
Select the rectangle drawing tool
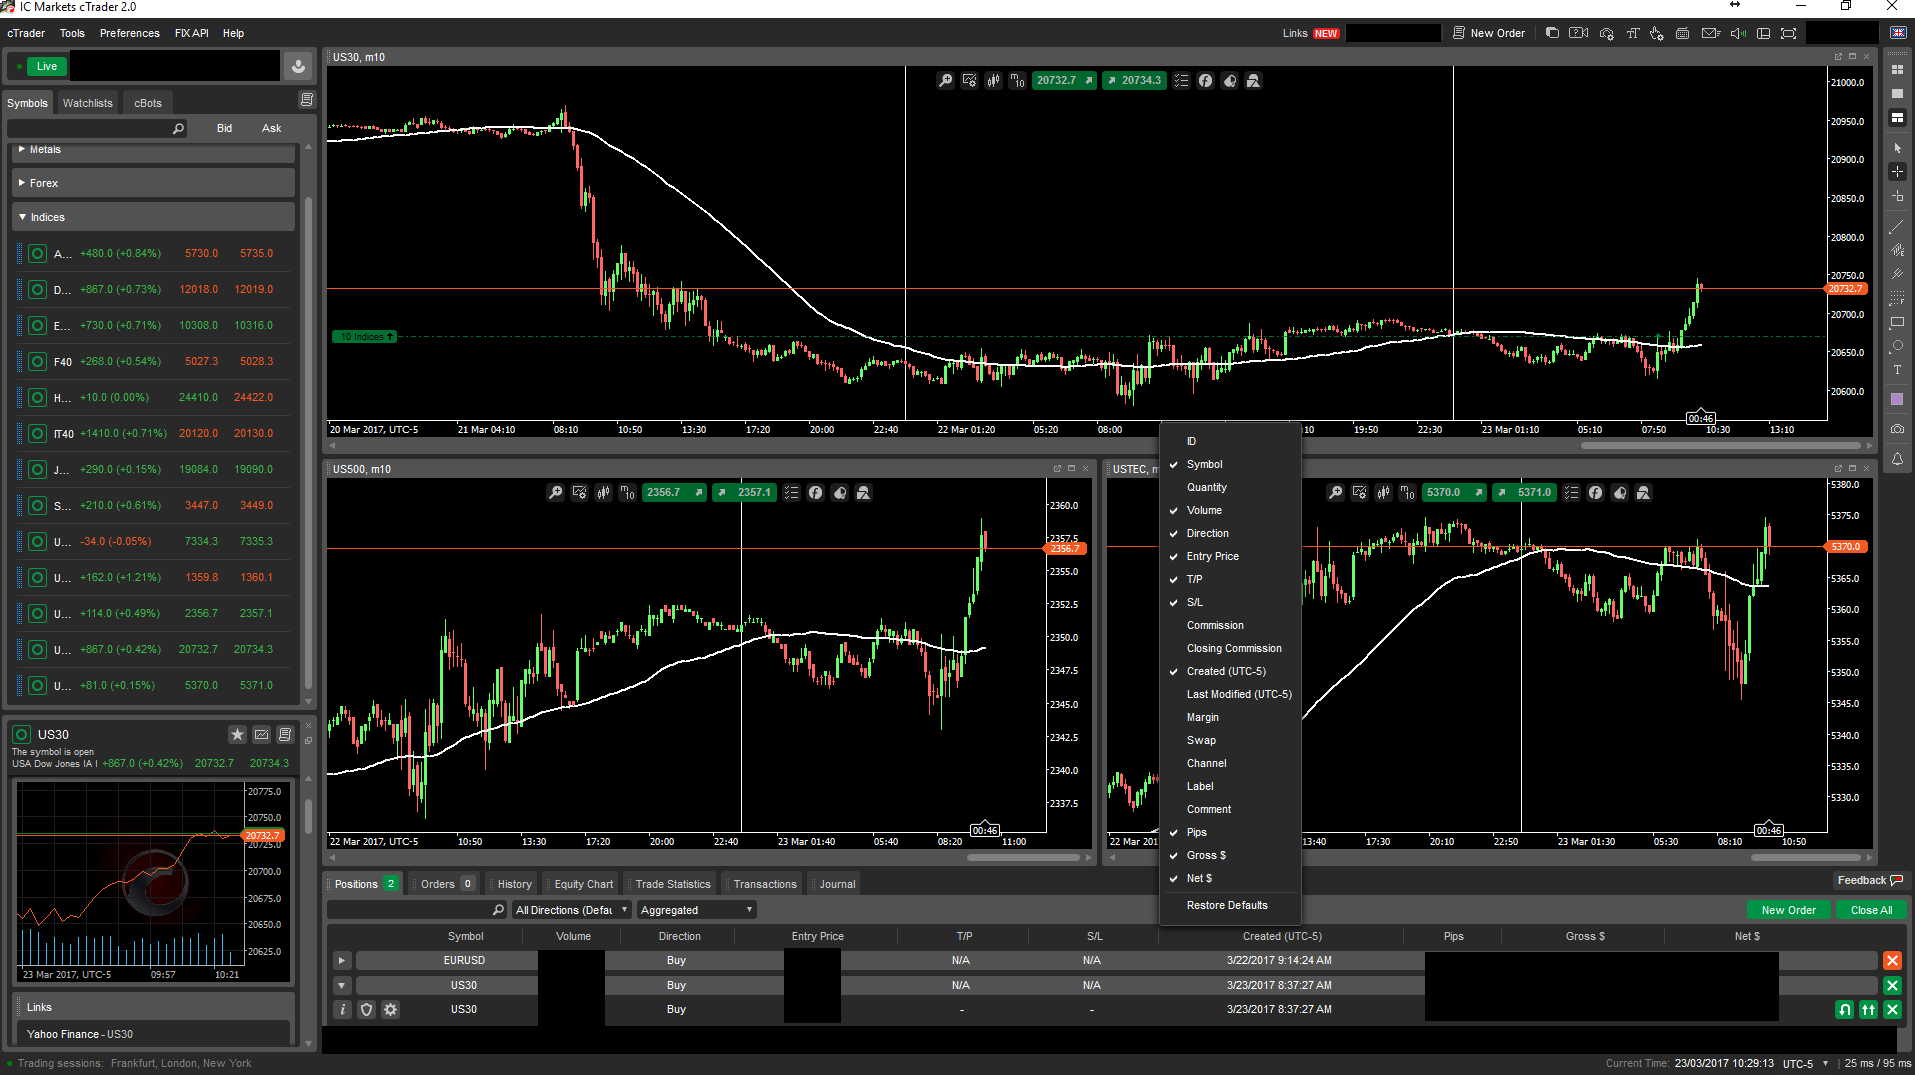pos(1897,323)
